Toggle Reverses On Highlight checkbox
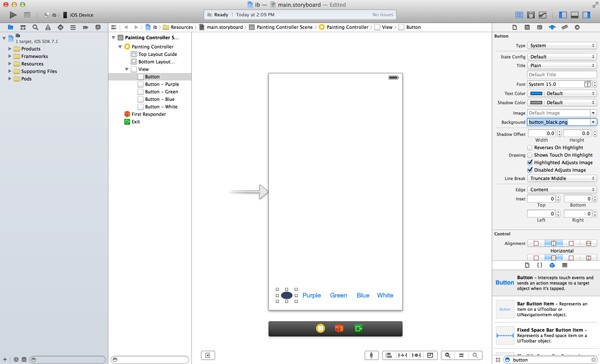The image size is (600, 364). (530, 147)
